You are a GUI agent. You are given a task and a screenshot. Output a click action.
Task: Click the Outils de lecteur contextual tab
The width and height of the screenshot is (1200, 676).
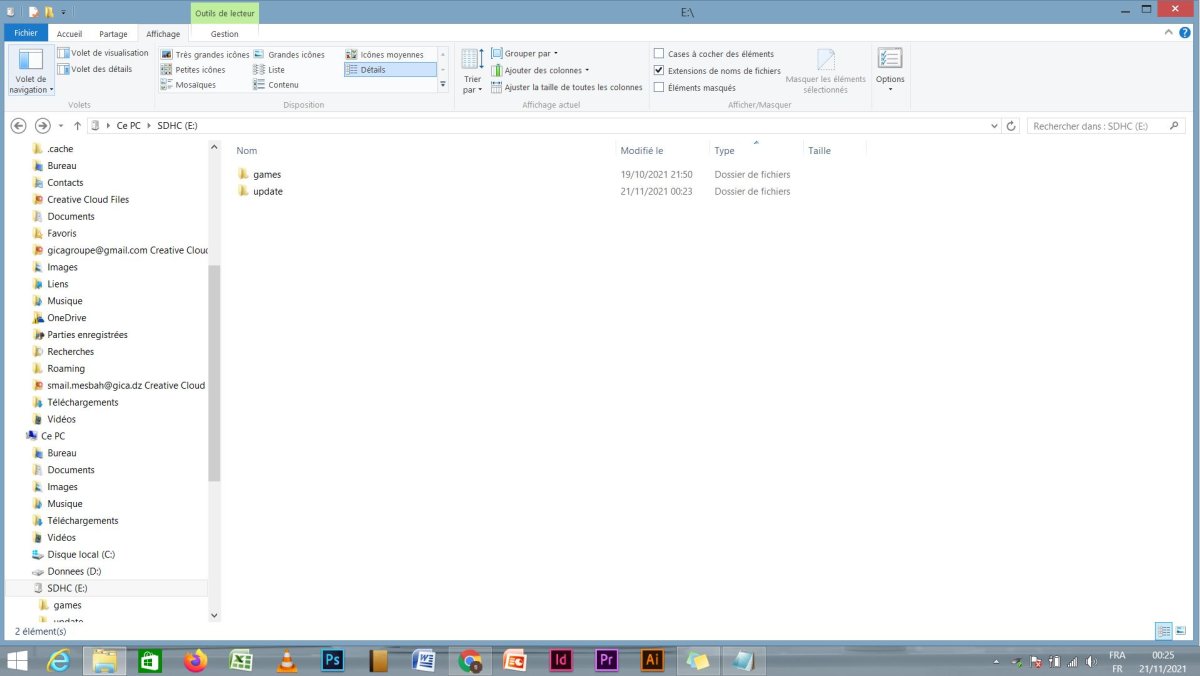(x=225, y=14)
